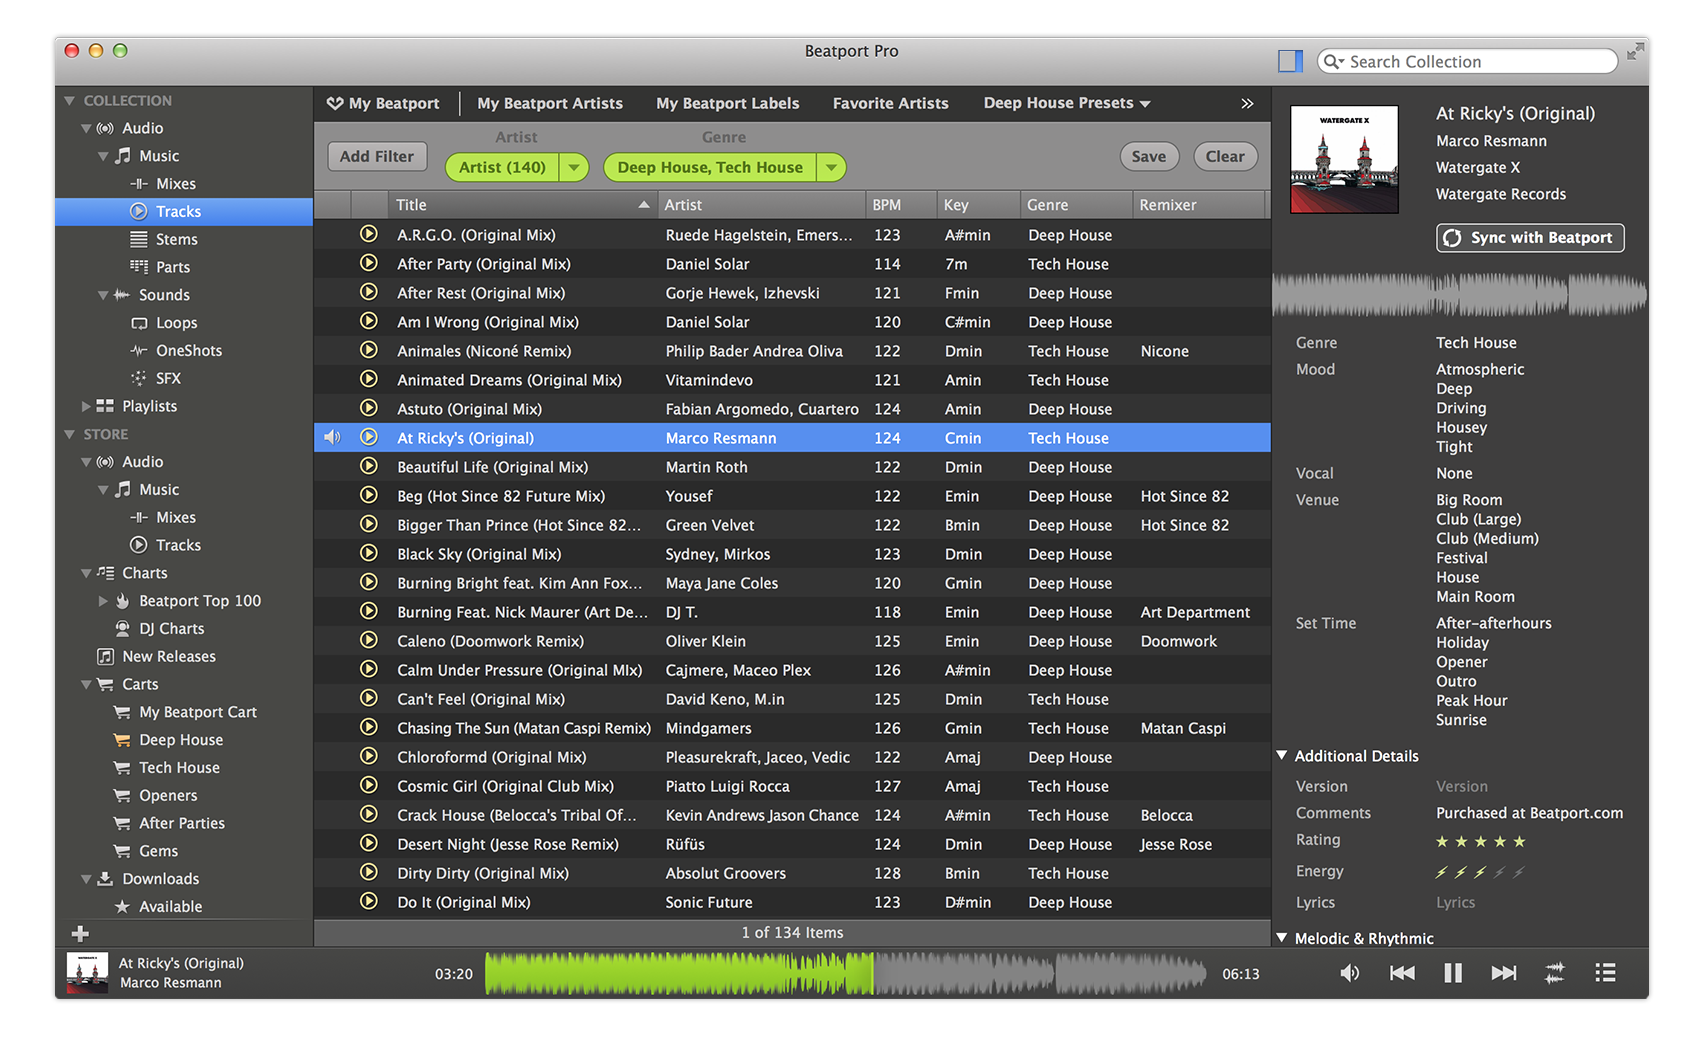The width and height of the screenshot is (1700, 1060).
Task: Open the Deep House, Tech House genre dropdown
Action: (x=831, y=168)
